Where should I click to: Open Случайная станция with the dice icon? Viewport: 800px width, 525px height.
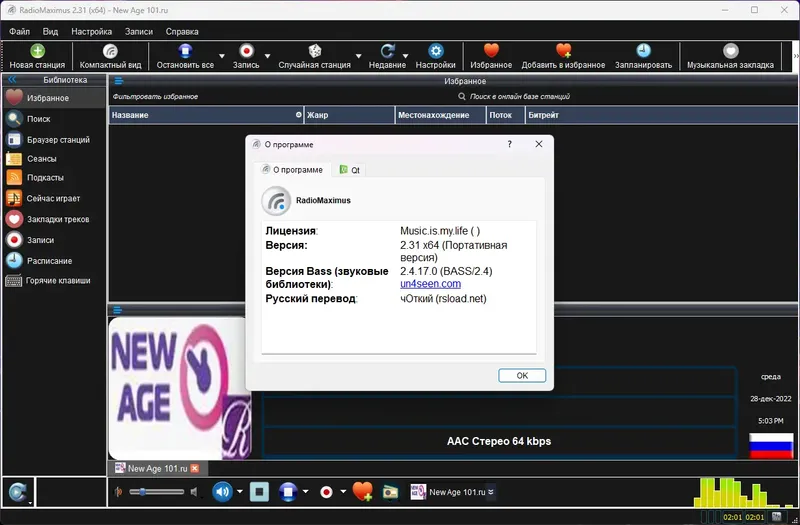[314, 56]
